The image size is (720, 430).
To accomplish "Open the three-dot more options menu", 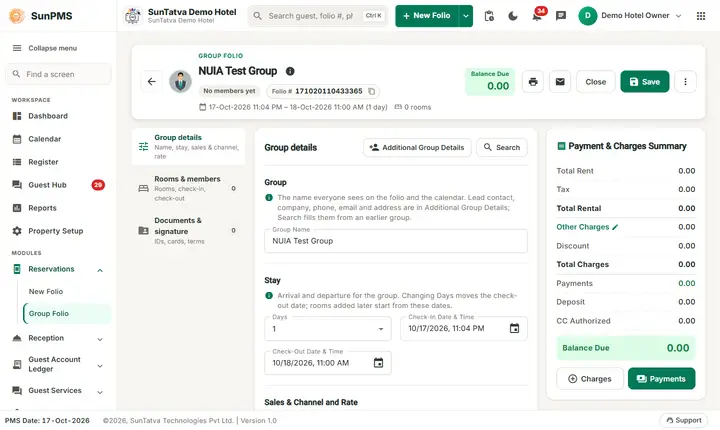I will click(685, 82).
